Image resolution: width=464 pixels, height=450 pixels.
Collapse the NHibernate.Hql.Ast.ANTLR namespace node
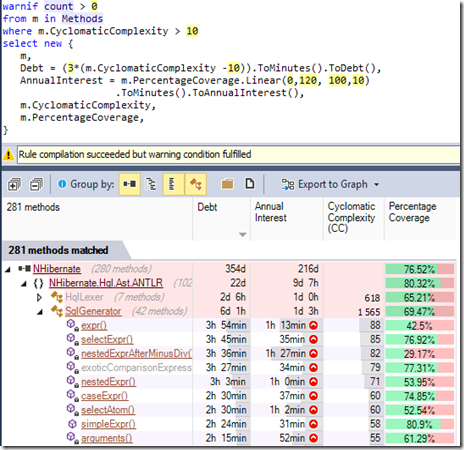24,284
